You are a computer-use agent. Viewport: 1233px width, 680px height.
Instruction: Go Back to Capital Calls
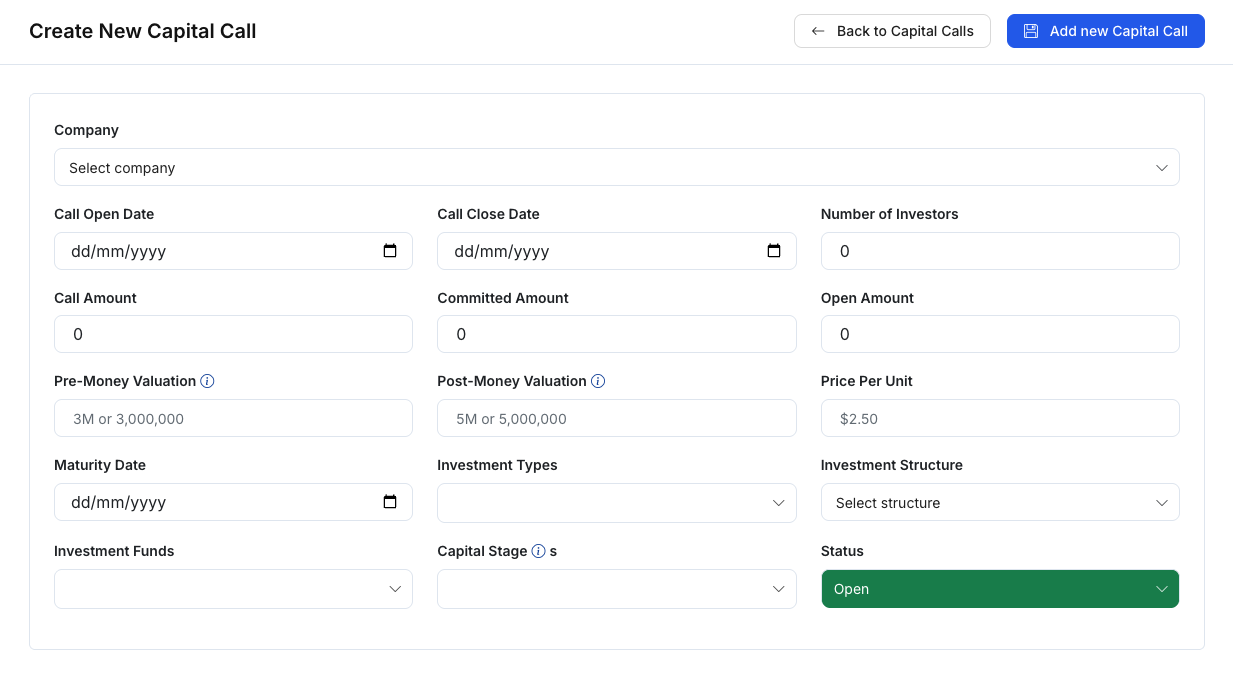[891, 31]
